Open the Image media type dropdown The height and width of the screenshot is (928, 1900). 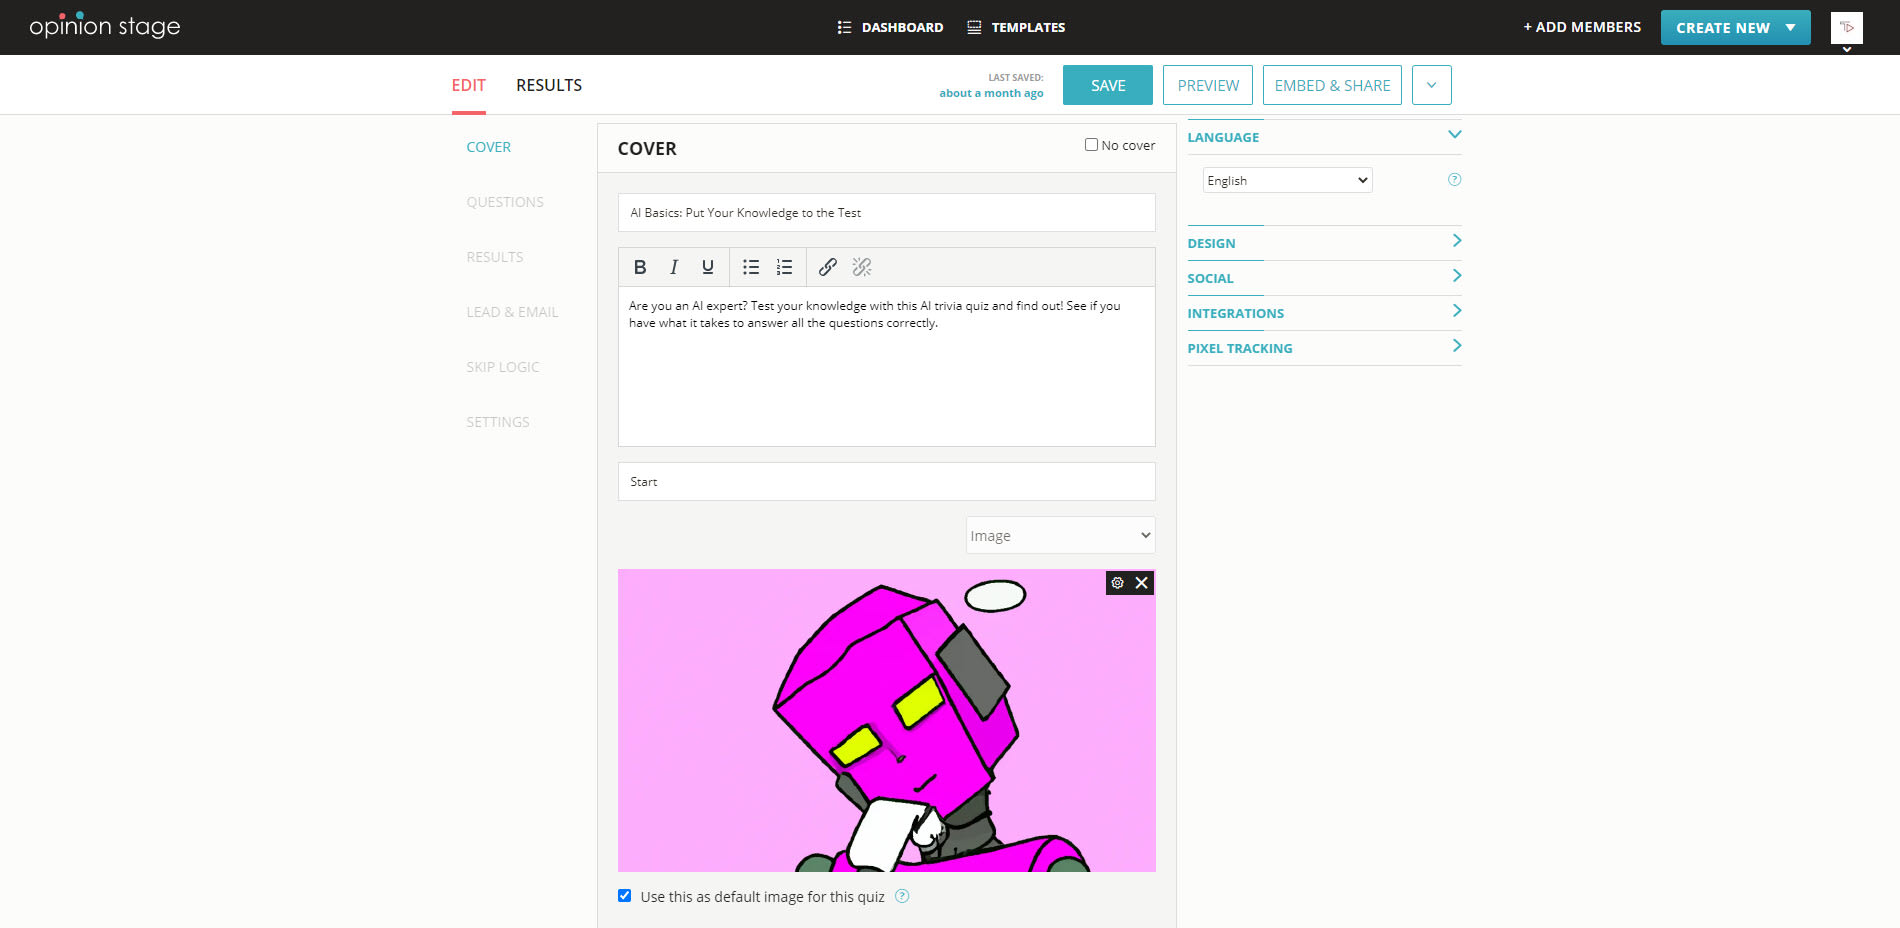[1060, 535]
